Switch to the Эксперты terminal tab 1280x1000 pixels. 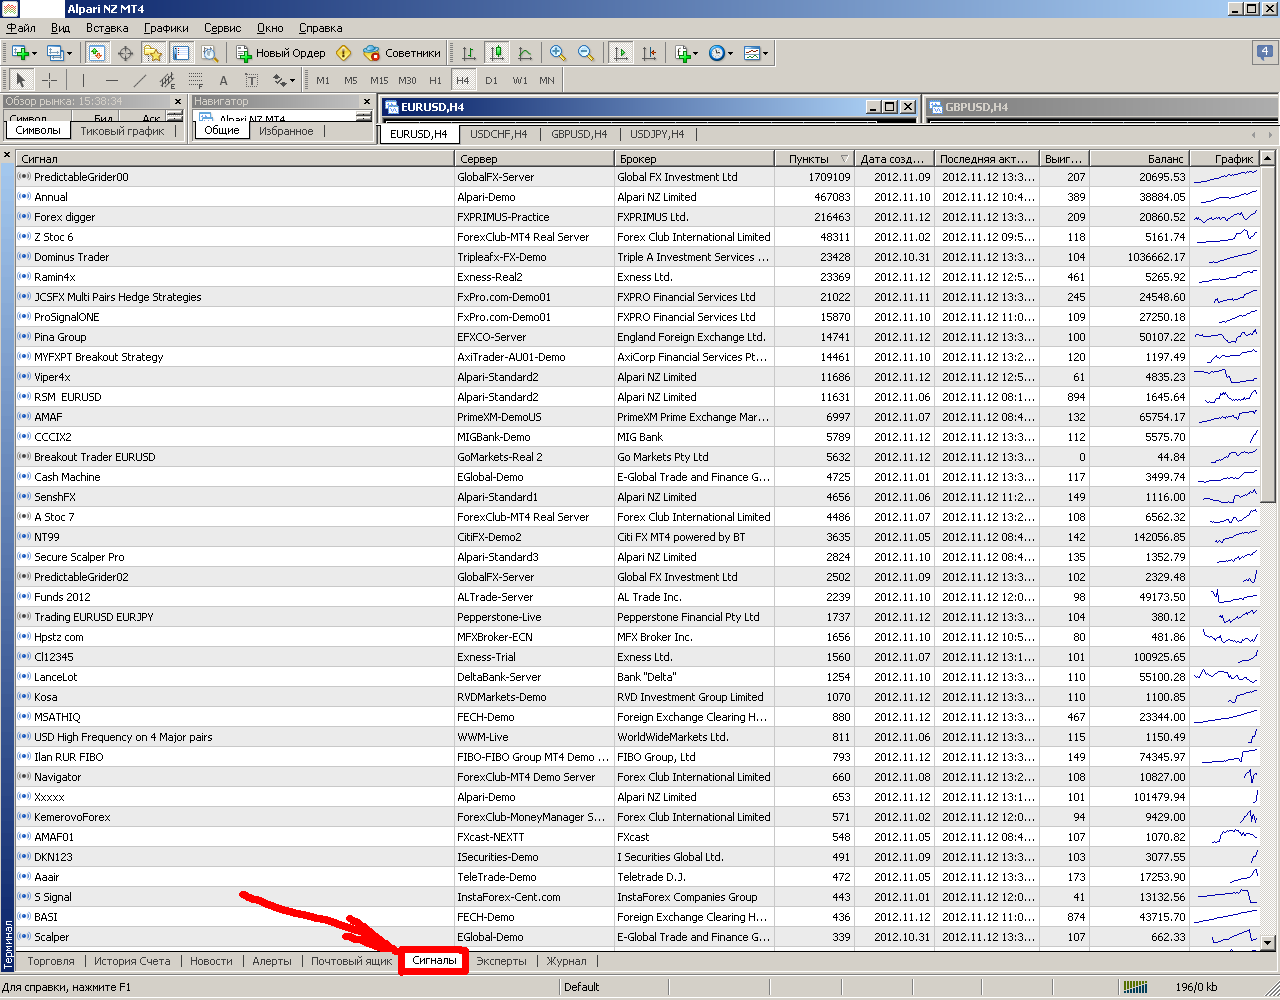501,961
